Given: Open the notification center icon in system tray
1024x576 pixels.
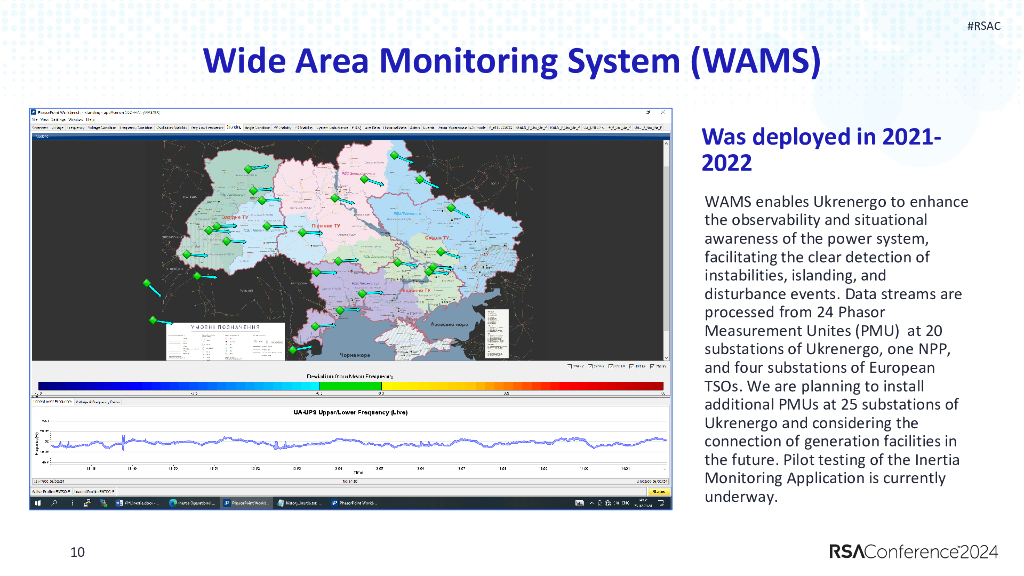Looking at the screenshot, I should click(661, 503).
